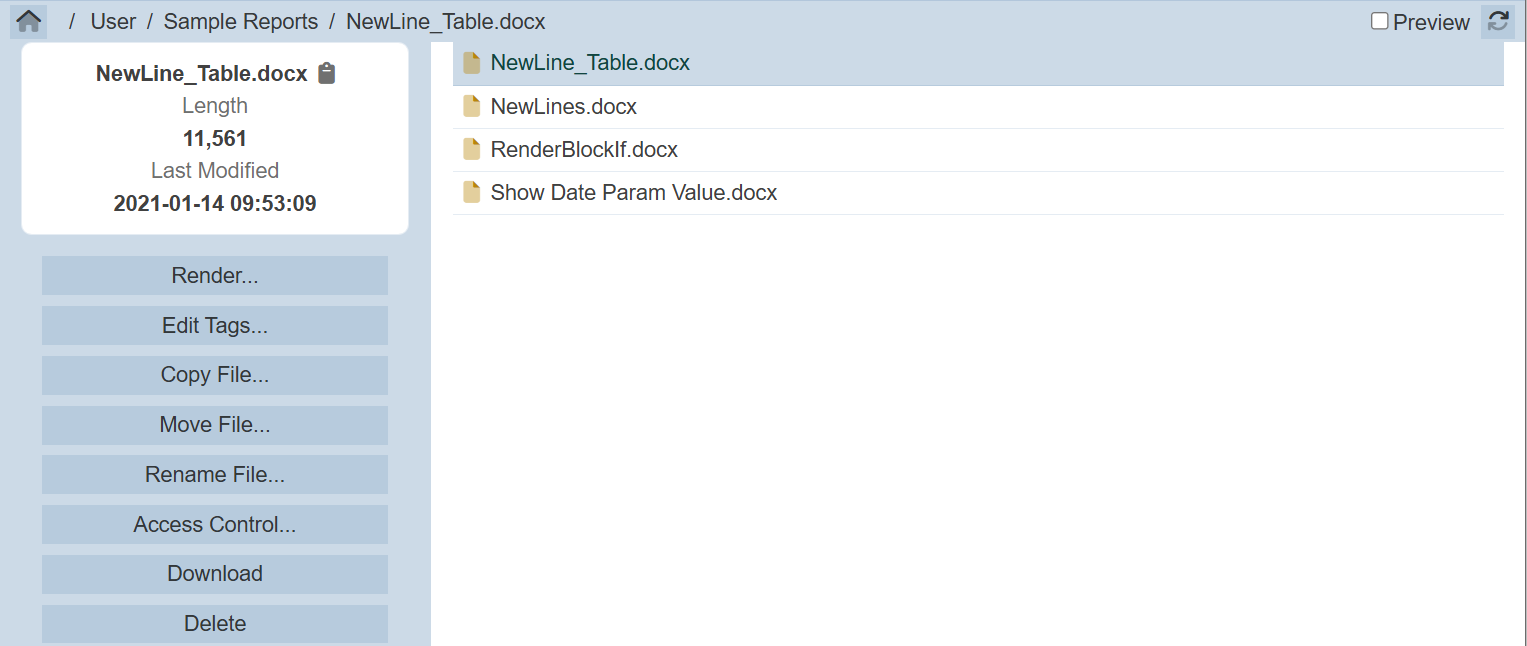Click the RenderBlockIf.docx file icon

tap(472, 150)
